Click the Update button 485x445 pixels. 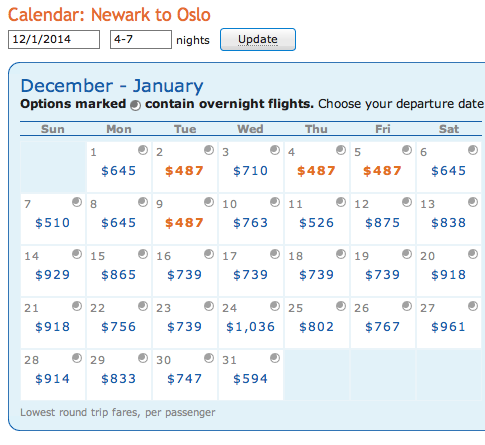(x=258, y=40)
